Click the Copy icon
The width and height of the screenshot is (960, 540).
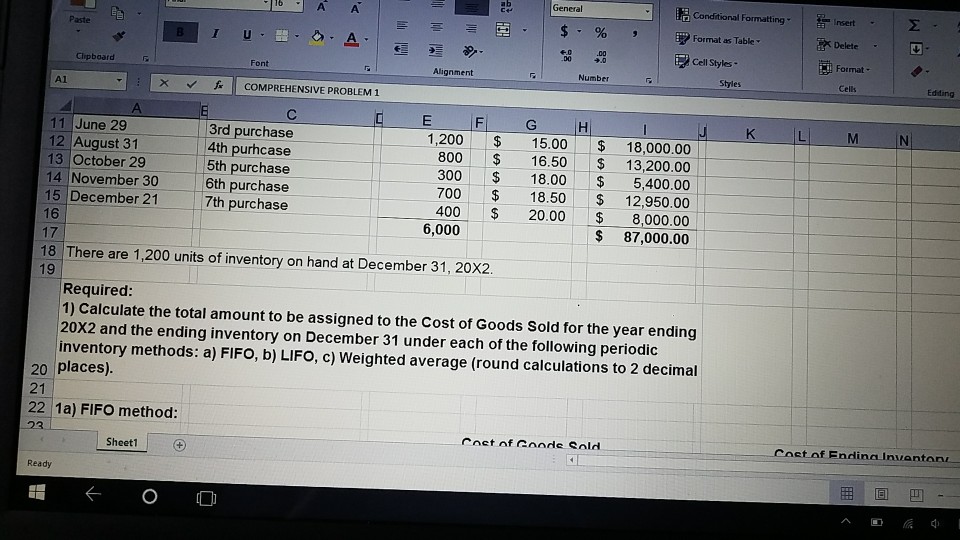[118, 12]
